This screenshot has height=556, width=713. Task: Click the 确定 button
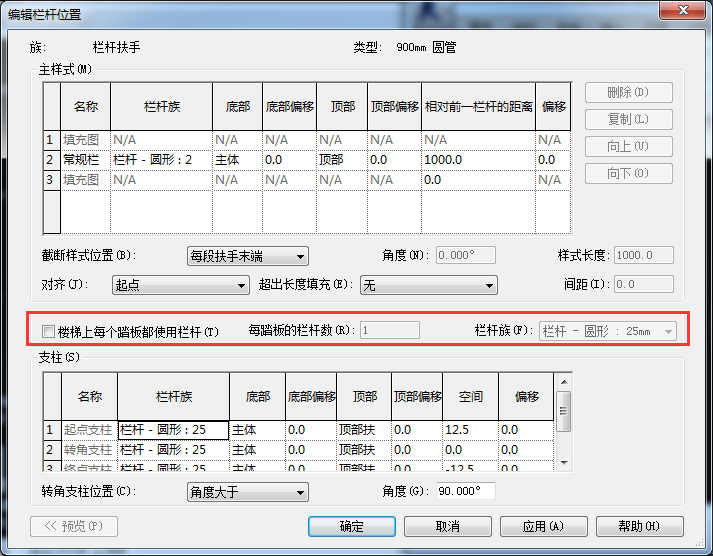(351, 526)
